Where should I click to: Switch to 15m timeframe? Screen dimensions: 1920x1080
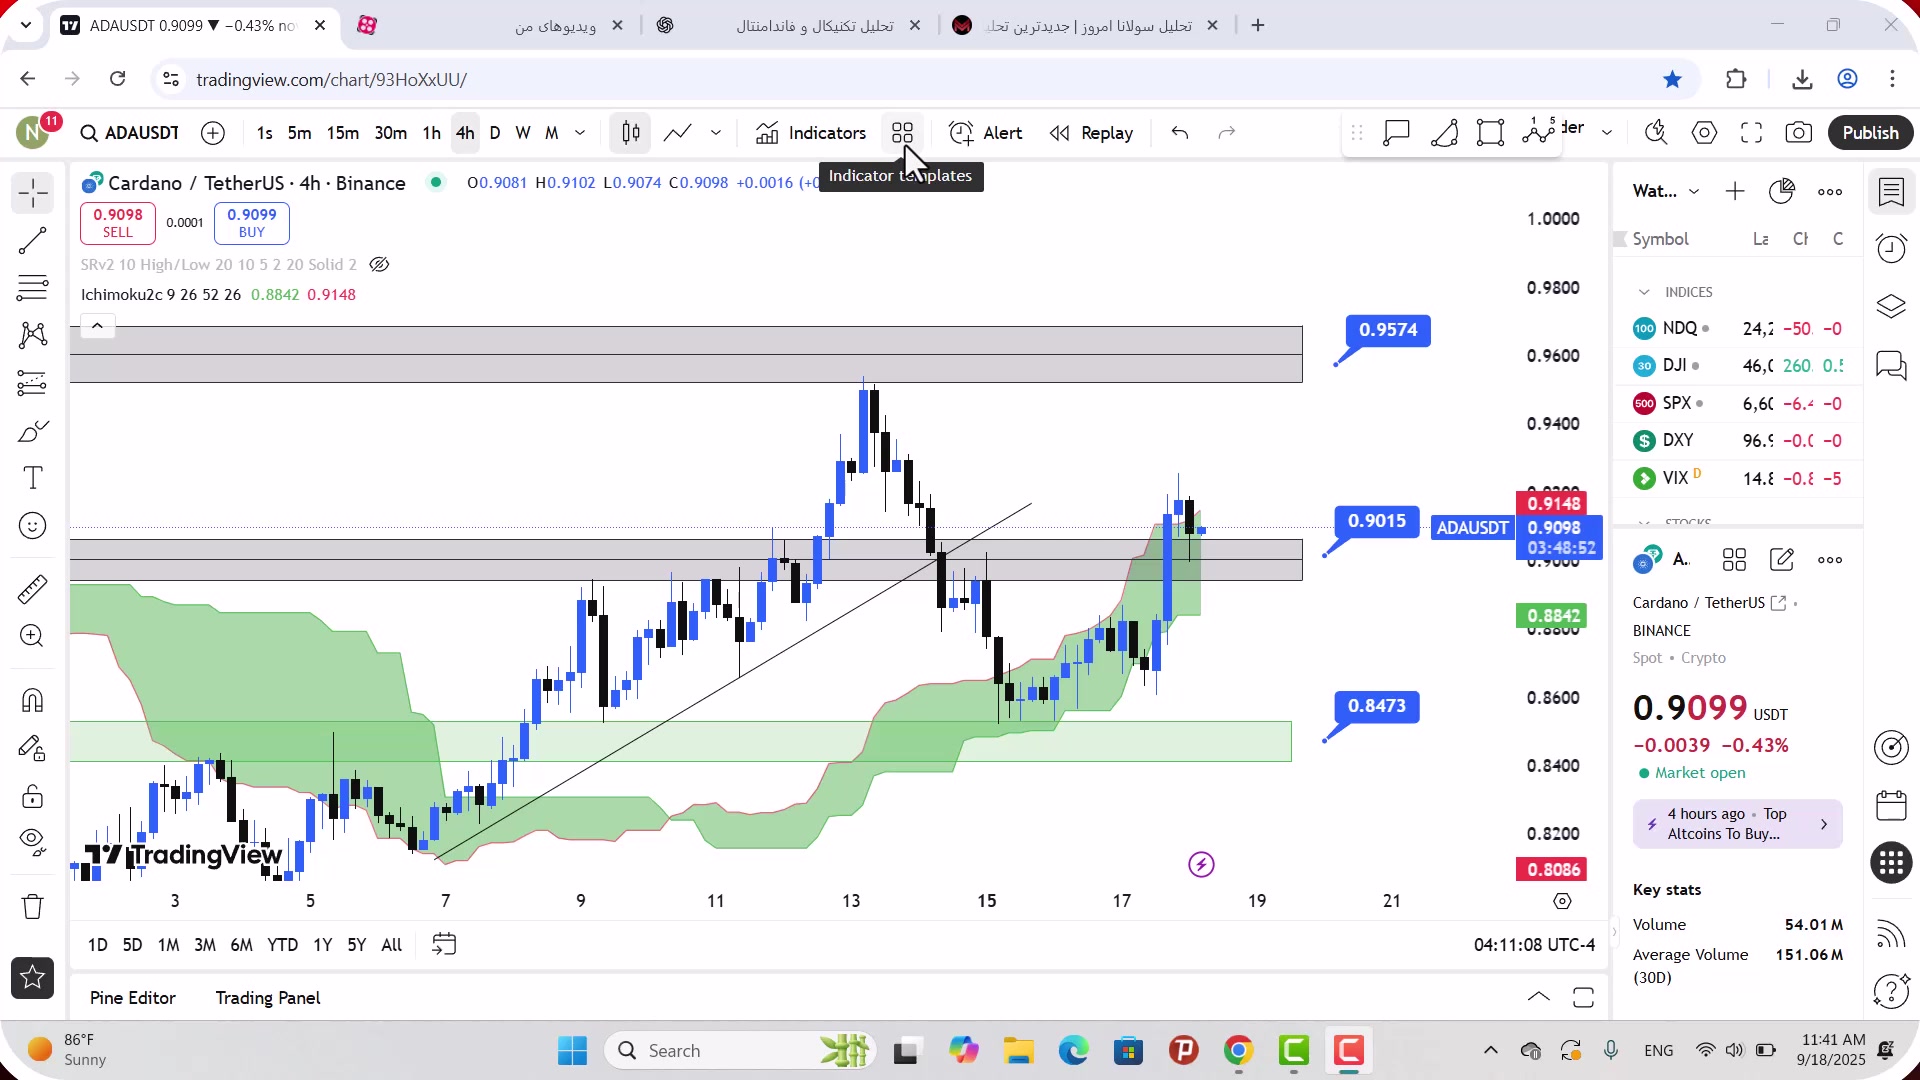click(x=342, y=133)
